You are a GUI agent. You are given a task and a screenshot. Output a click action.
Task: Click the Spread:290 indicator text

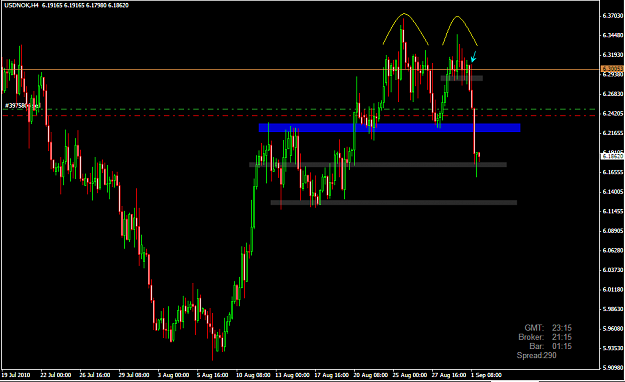537,355
